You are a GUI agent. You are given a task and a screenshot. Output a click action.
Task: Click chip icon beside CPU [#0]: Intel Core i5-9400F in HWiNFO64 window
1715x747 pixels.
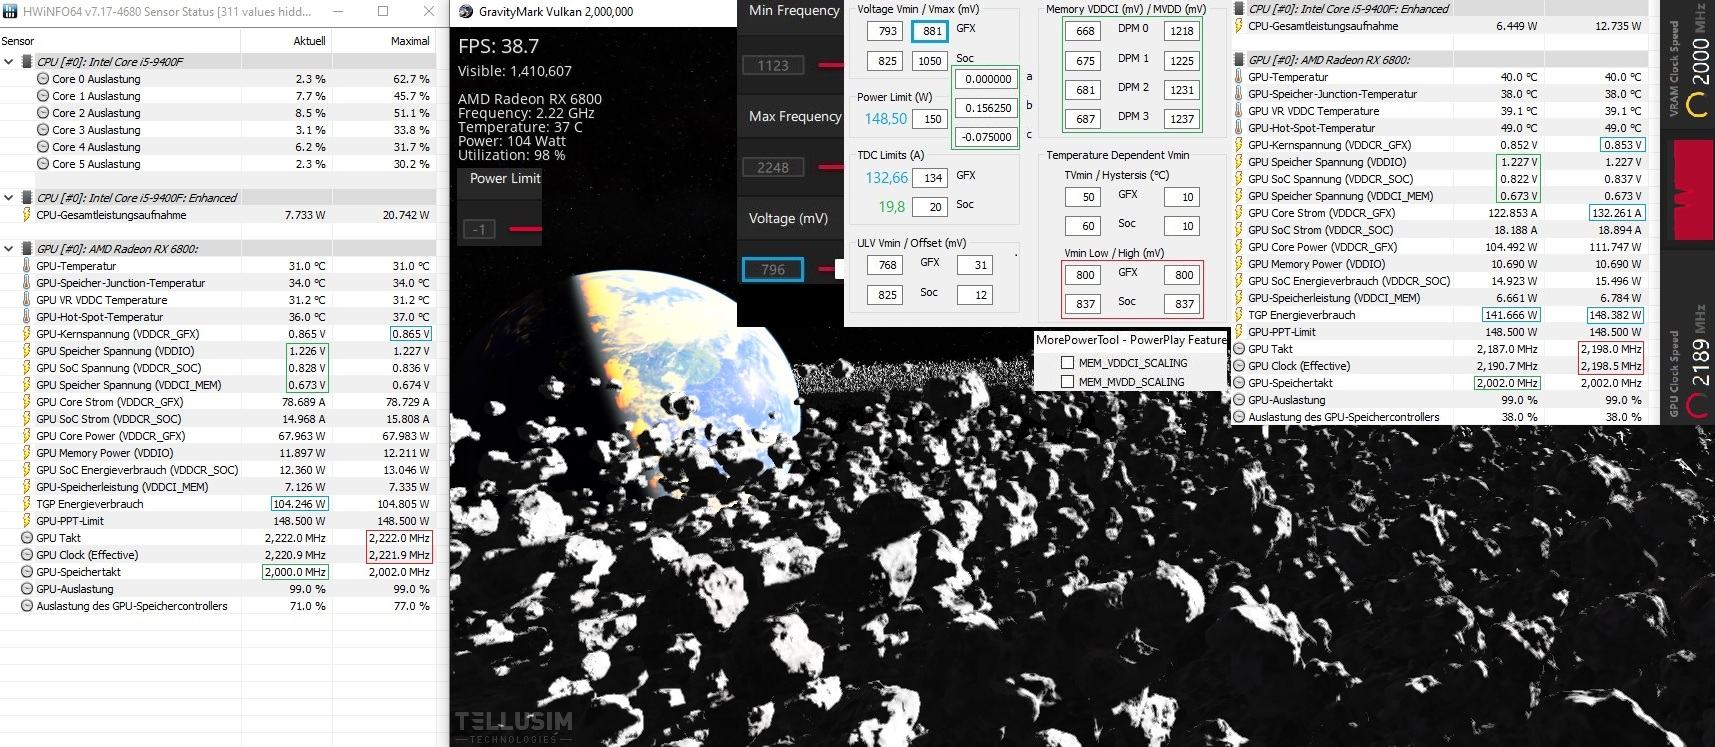(x=27, y=61)
